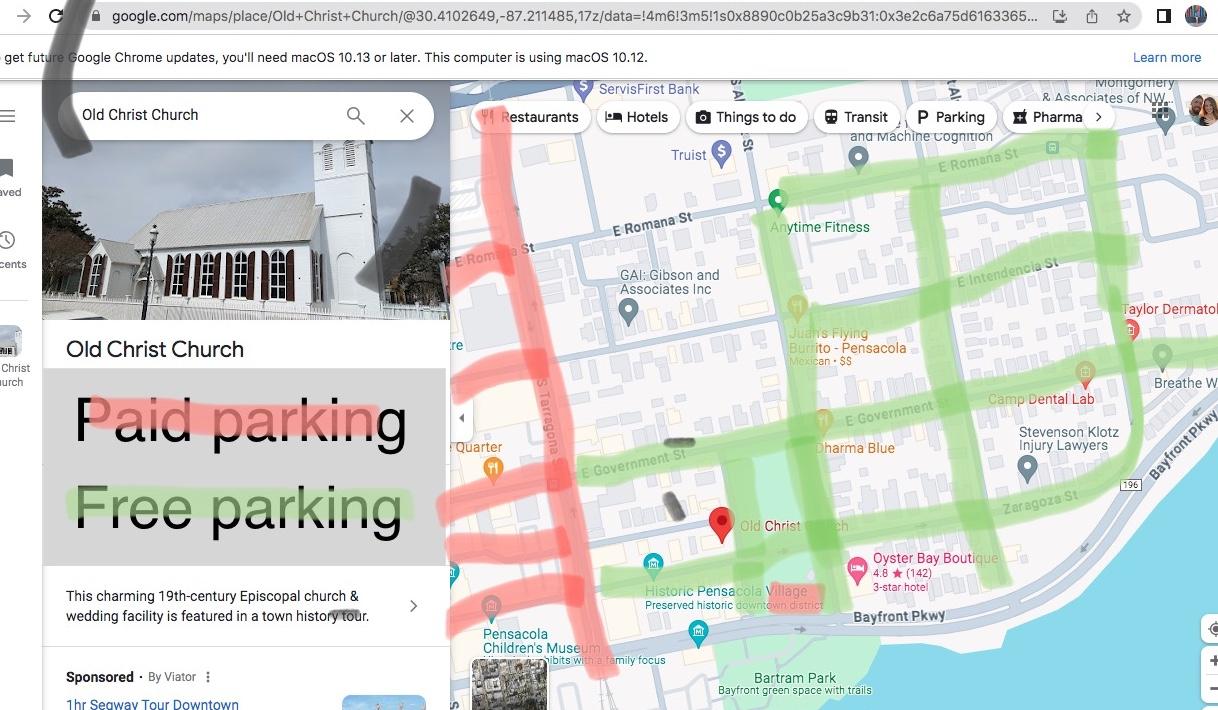This screenshot has height=710, width=1218.
Task: Search with the magnifying glass icon
Action: [356, 116]
